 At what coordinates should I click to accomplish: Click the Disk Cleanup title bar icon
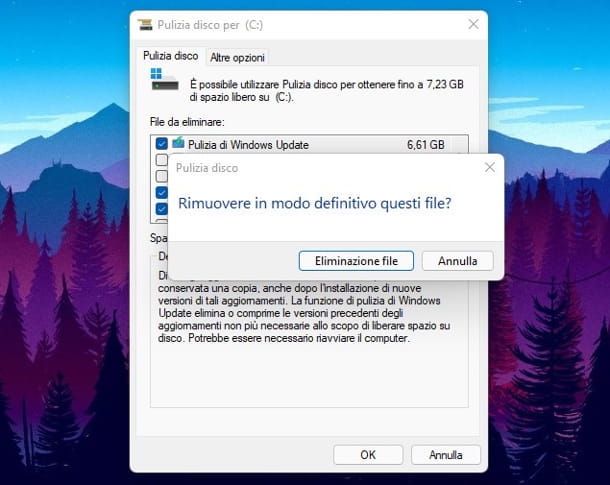click(x=145, y=25)
